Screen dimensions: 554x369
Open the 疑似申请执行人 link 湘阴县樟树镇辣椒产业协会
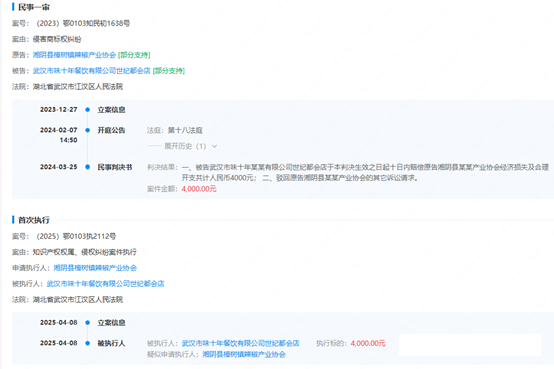[x=244, y=354]
